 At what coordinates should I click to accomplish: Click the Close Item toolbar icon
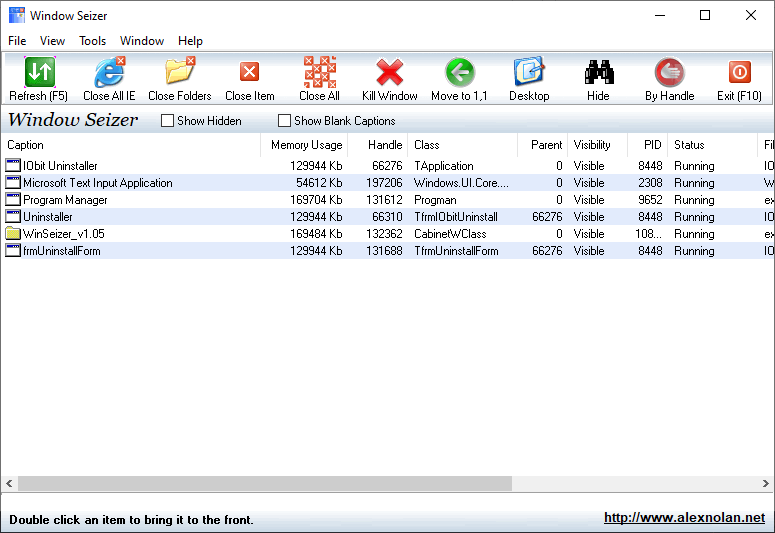coord(250,72)
